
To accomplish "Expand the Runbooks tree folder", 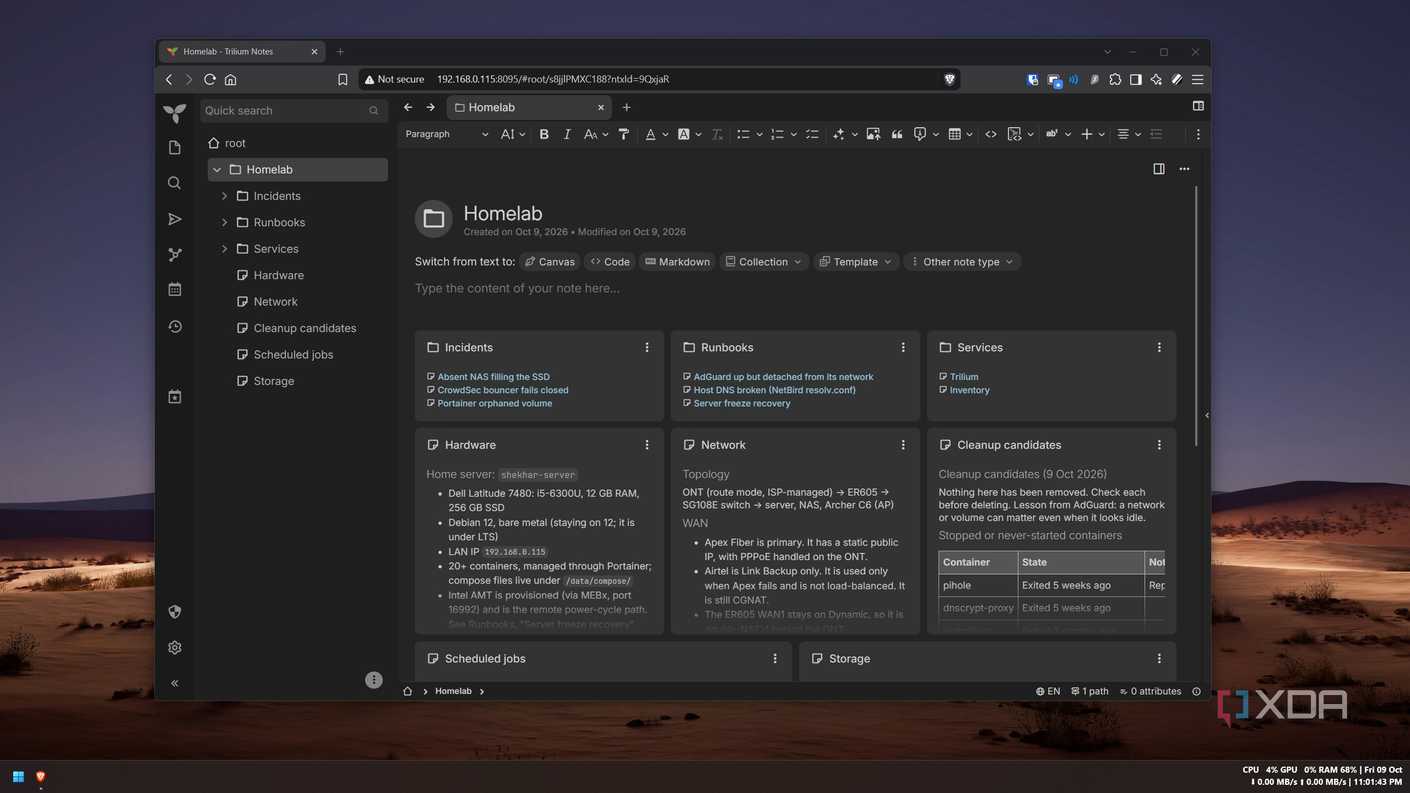I will pos(224,222).
